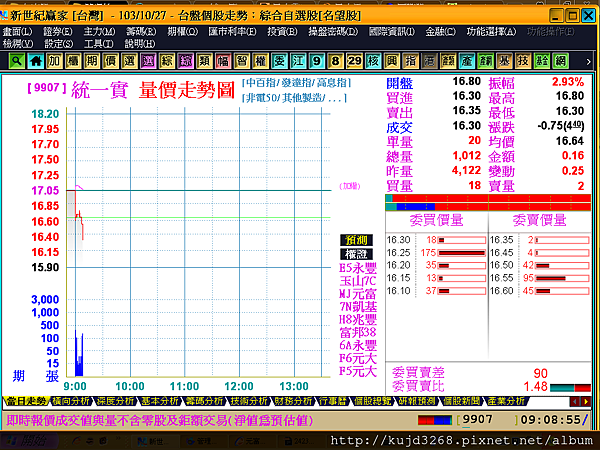Open the F5元大 warrant link
This screenshot has height=450, width=600.
358,371
